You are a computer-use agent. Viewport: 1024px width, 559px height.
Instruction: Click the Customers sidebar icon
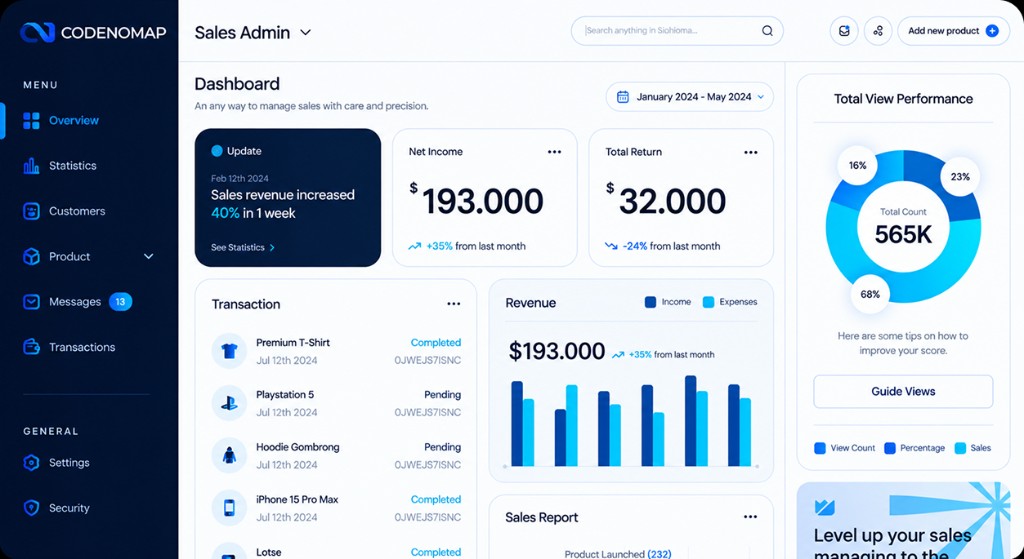coord(31,211)
